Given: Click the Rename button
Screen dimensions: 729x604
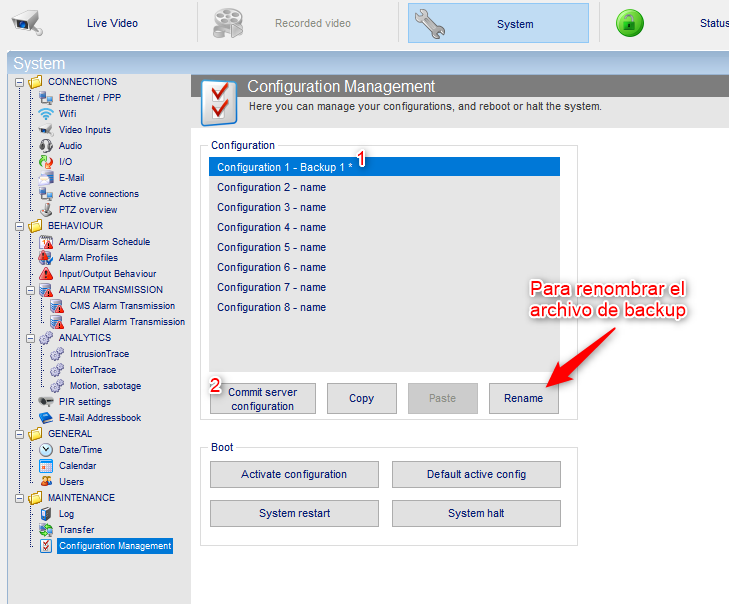Looking at the screenshot, I should click(524, 398).
